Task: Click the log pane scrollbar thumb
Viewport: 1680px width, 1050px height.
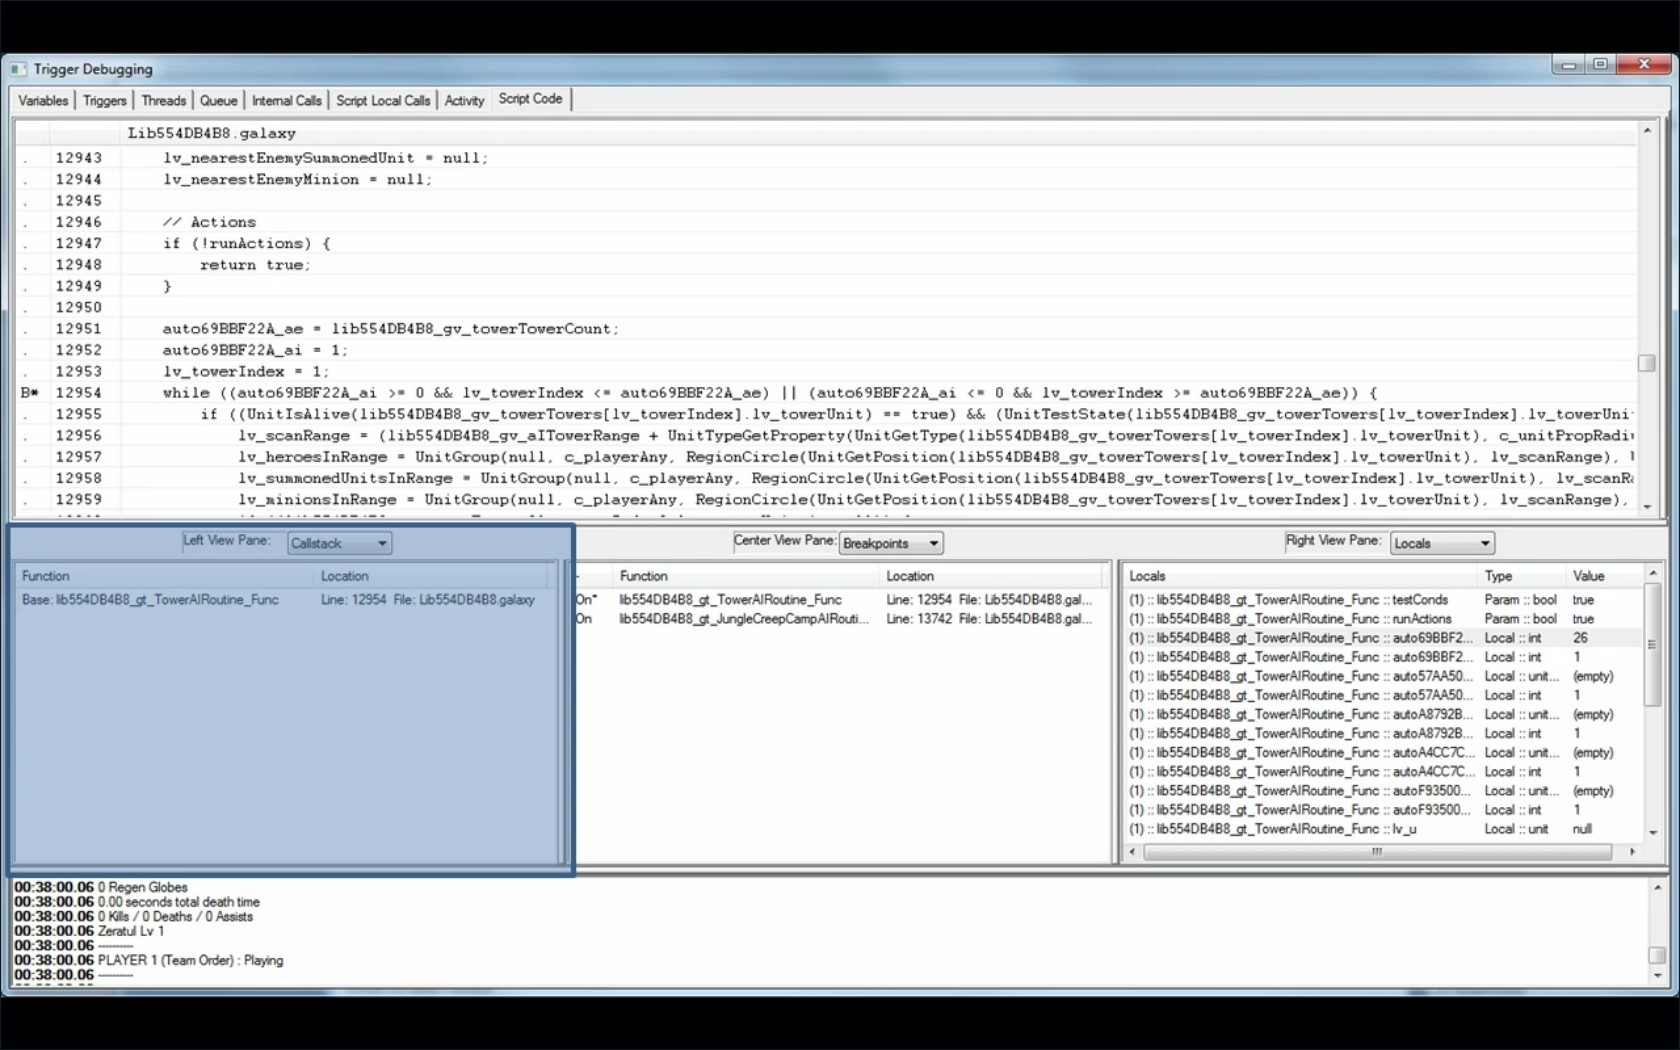Action: coord(1657,955)
